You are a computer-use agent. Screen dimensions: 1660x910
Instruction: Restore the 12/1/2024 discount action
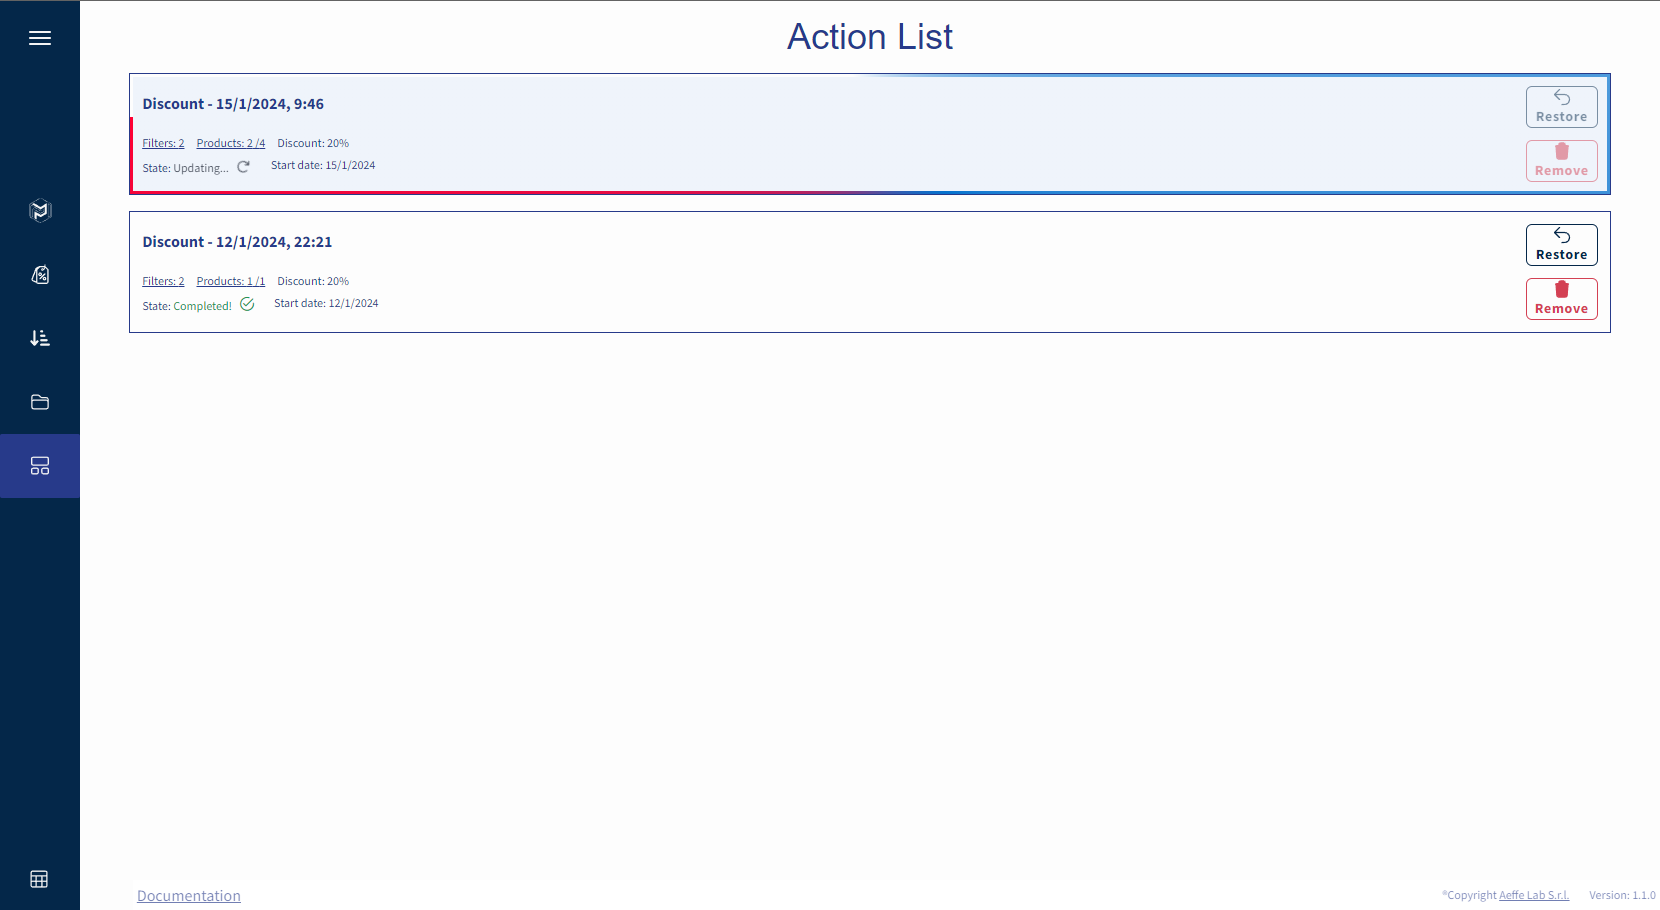point(1561,245)
